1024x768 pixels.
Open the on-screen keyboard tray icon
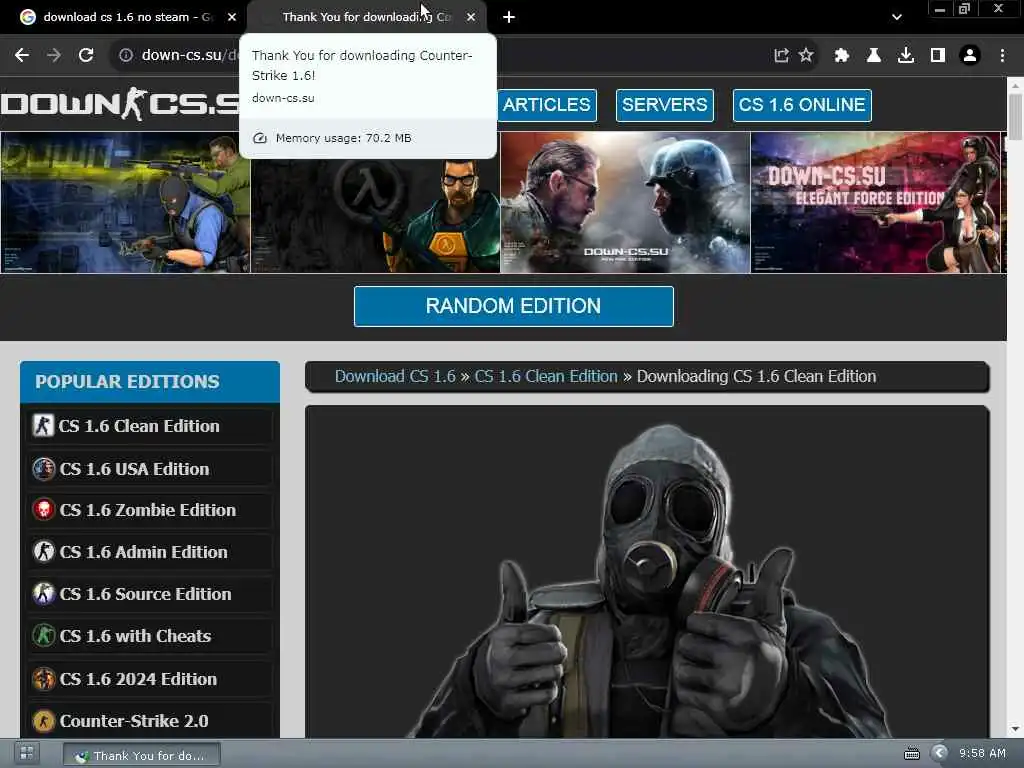coord(912,754)
